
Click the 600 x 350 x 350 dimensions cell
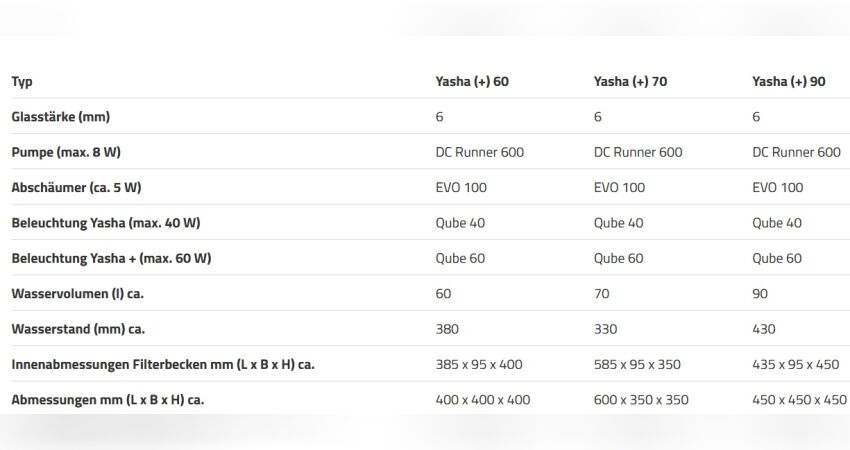[x=641, y=400]
